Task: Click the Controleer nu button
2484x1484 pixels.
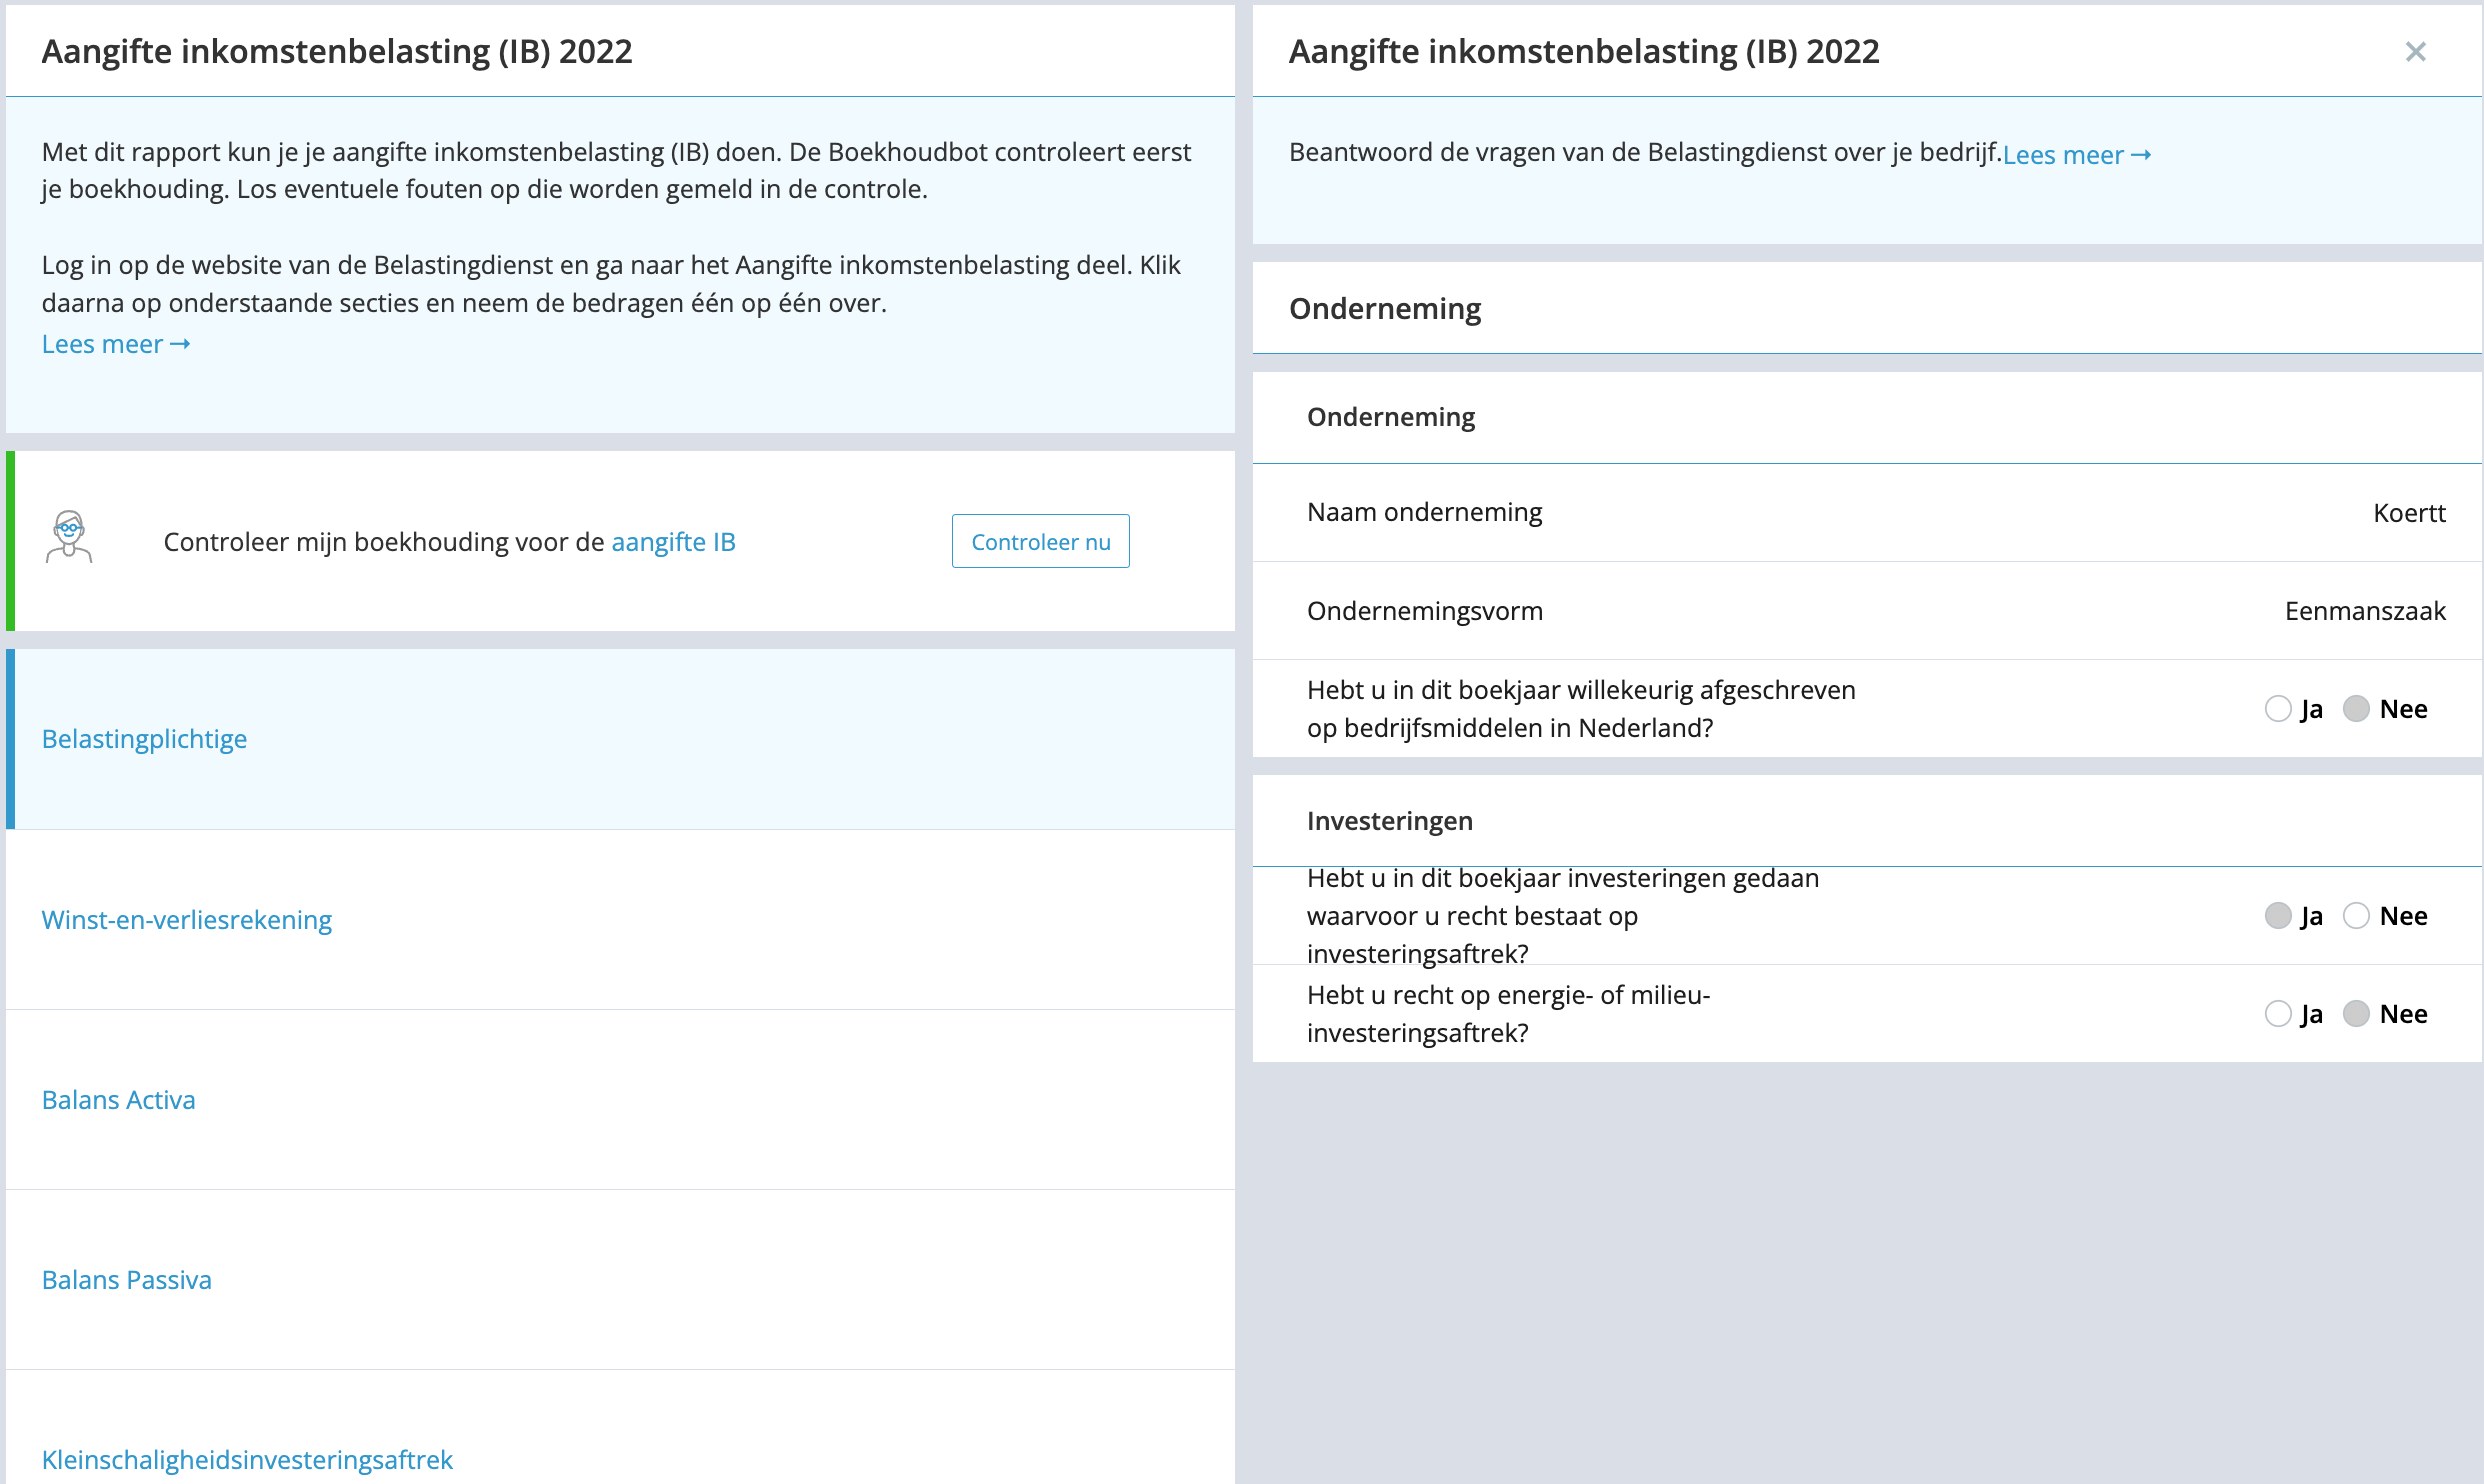Action: click(x=1040, y=541)
